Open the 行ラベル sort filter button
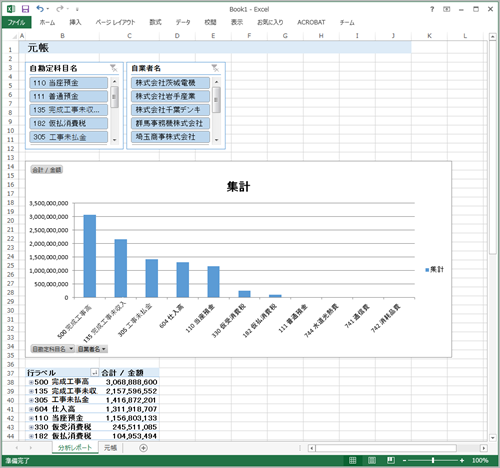This screenshot has height=468, width=500. click(94, 373)
